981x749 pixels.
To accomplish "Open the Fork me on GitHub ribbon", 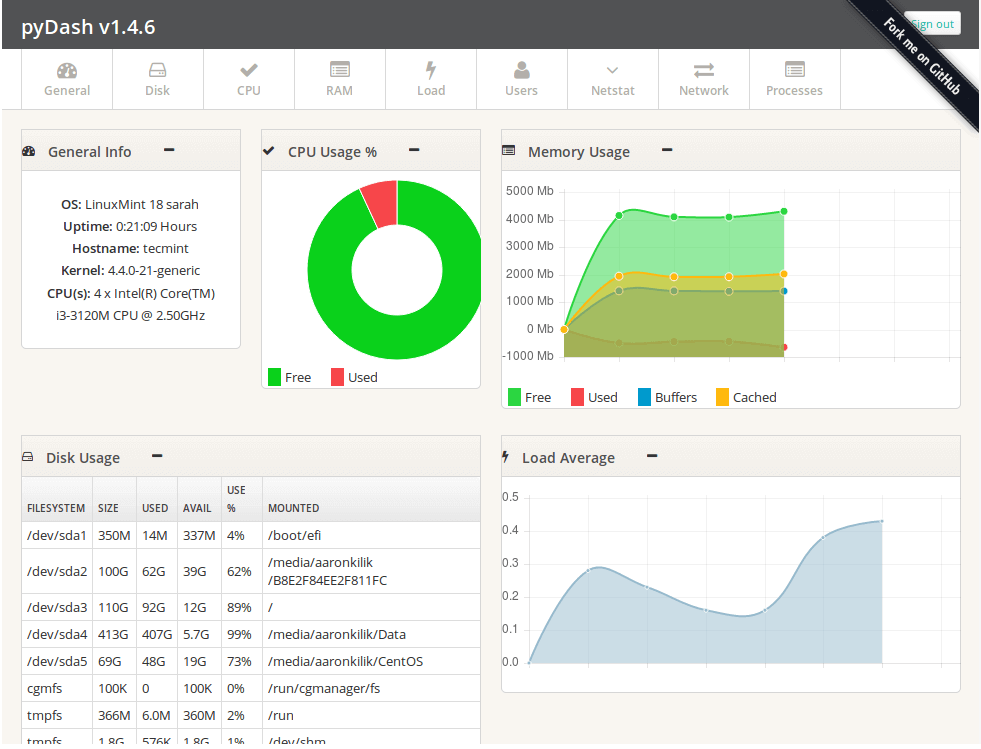I will point(922,57).
